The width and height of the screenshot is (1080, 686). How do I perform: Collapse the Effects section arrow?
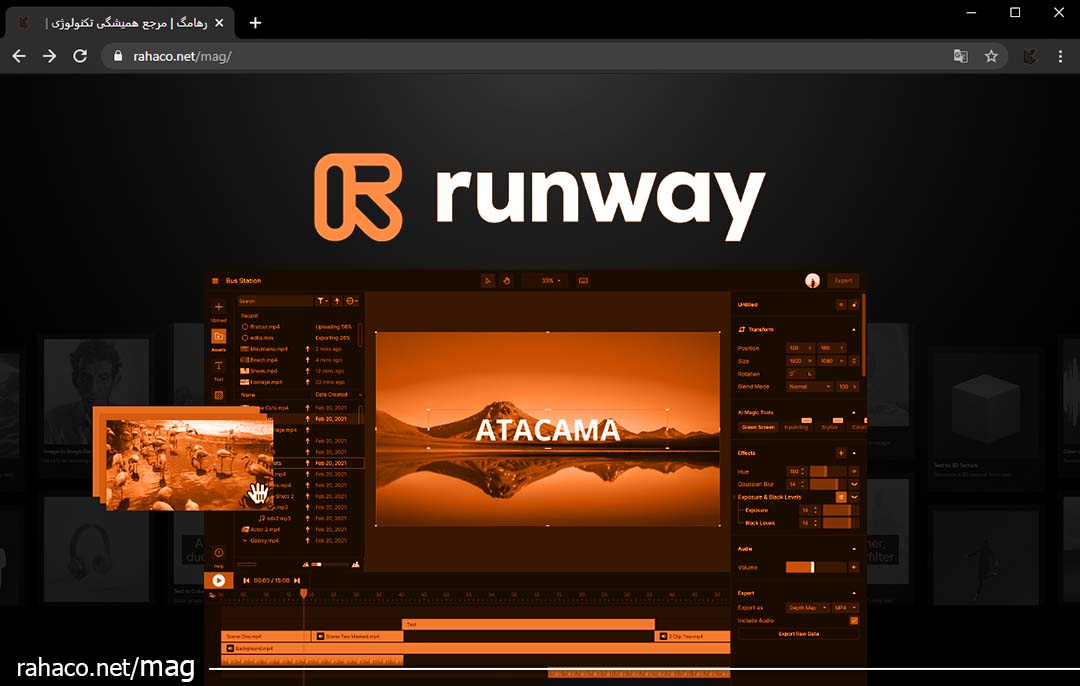coord(854,453)
